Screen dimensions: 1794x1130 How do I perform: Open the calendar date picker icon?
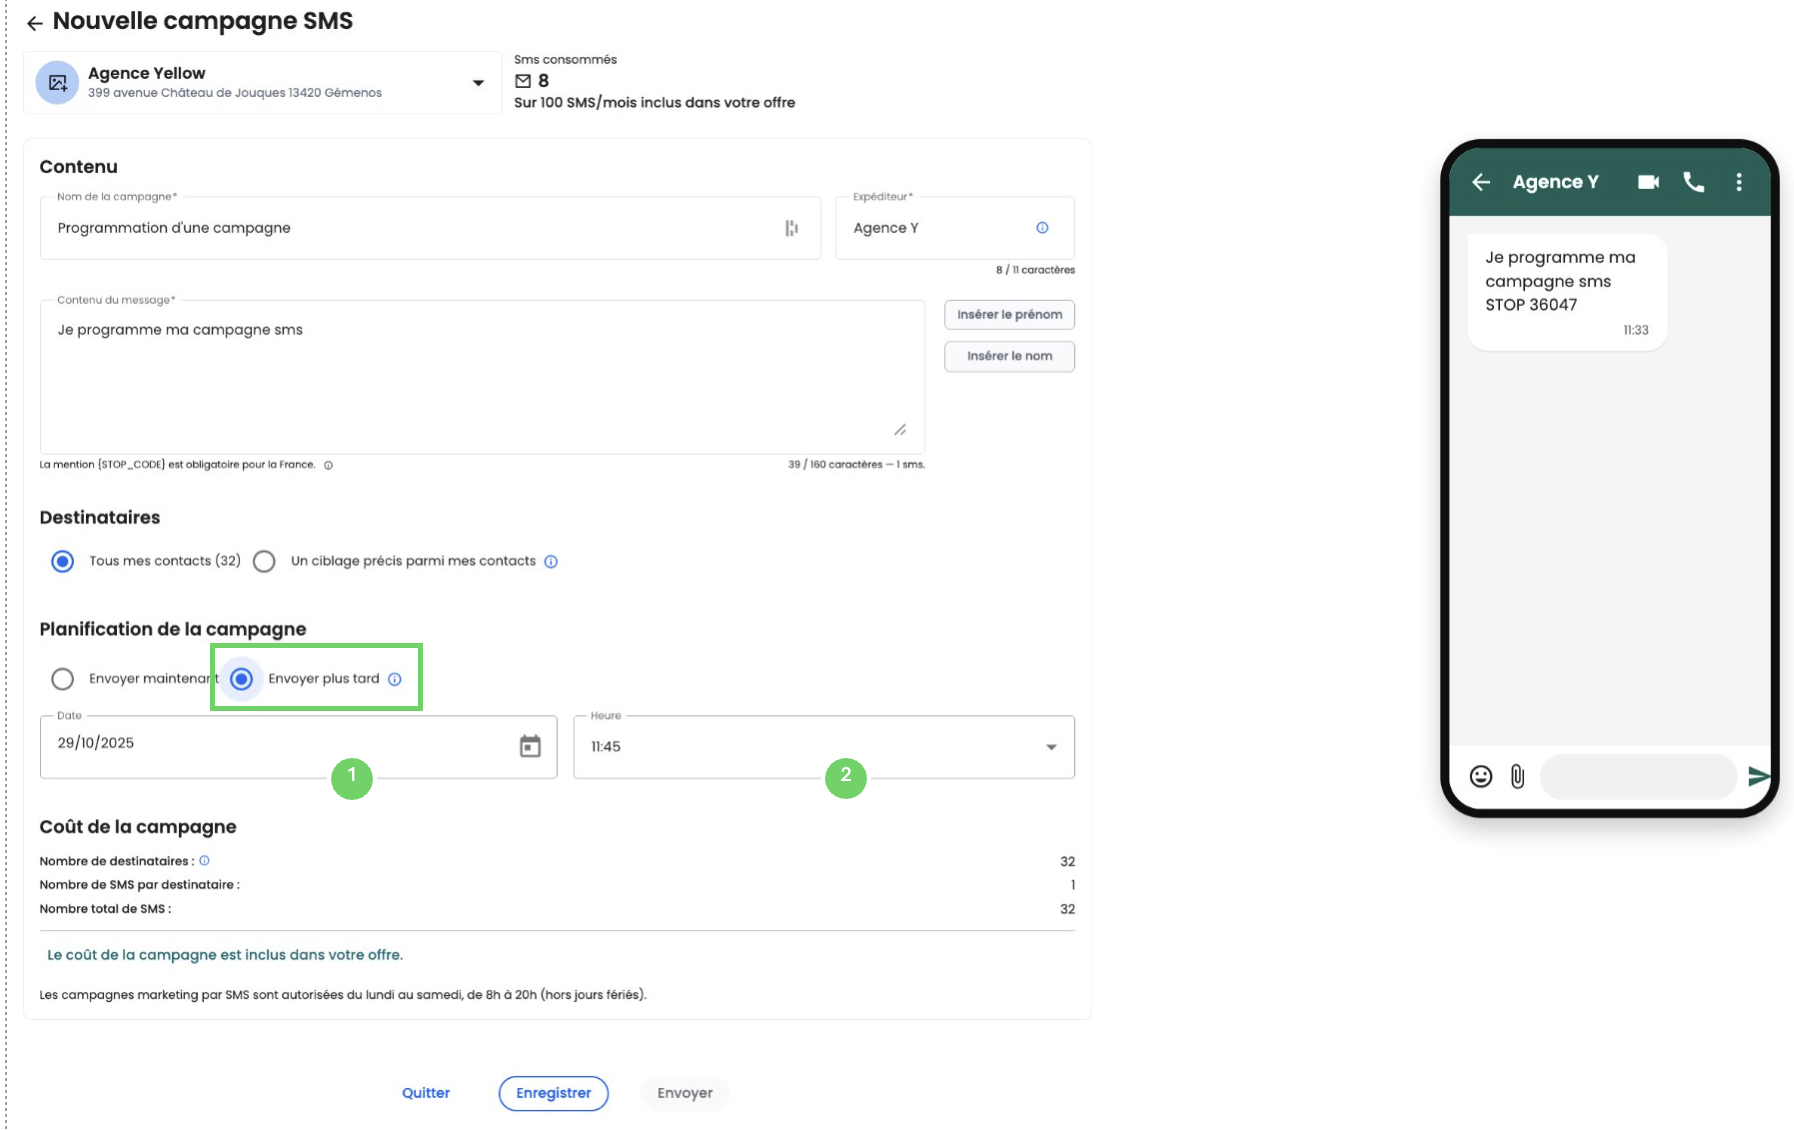[x=530, y=746]
